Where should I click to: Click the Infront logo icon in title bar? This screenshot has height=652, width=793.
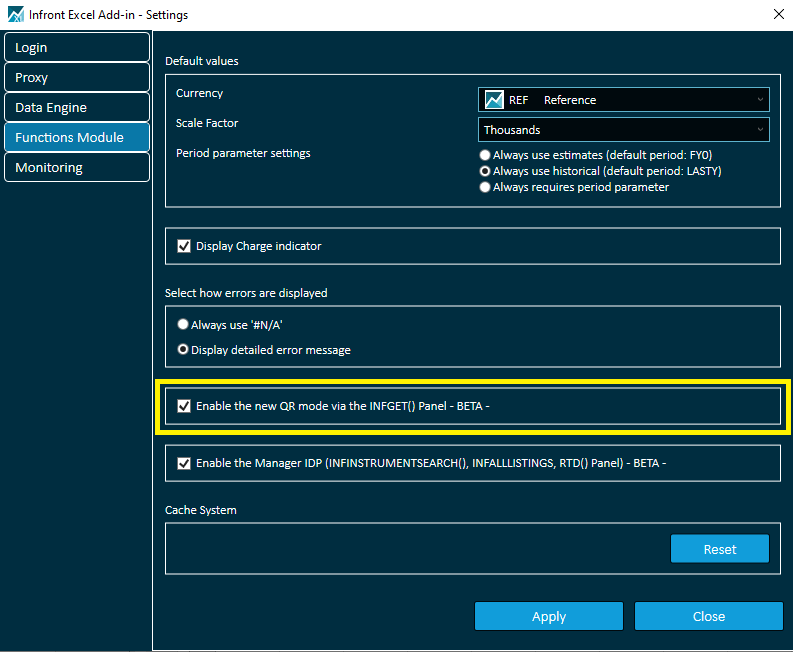pyautogui.click(x=15, y=15)
